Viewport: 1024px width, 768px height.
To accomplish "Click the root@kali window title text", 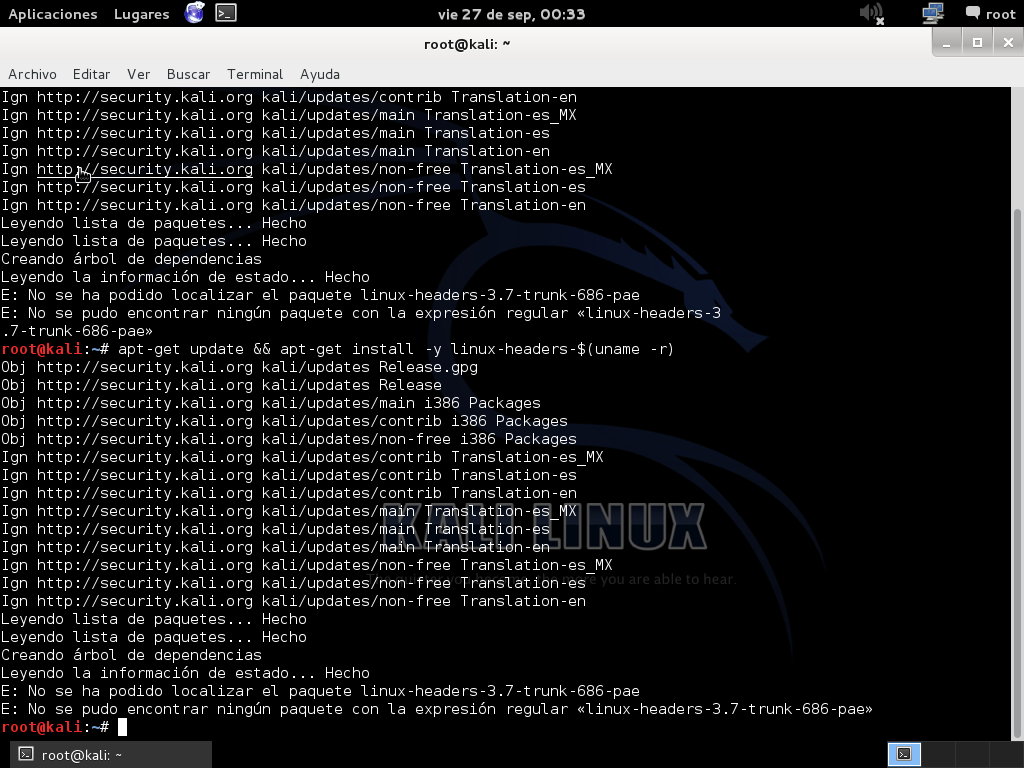I will coord(467,44).
